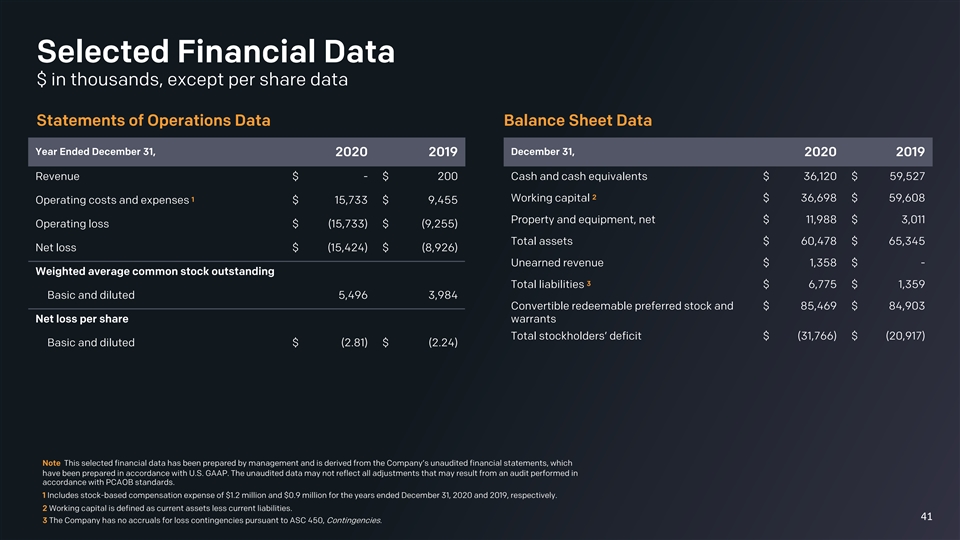Click the "Statements of Operations Data" heading

tap(153, 121)
